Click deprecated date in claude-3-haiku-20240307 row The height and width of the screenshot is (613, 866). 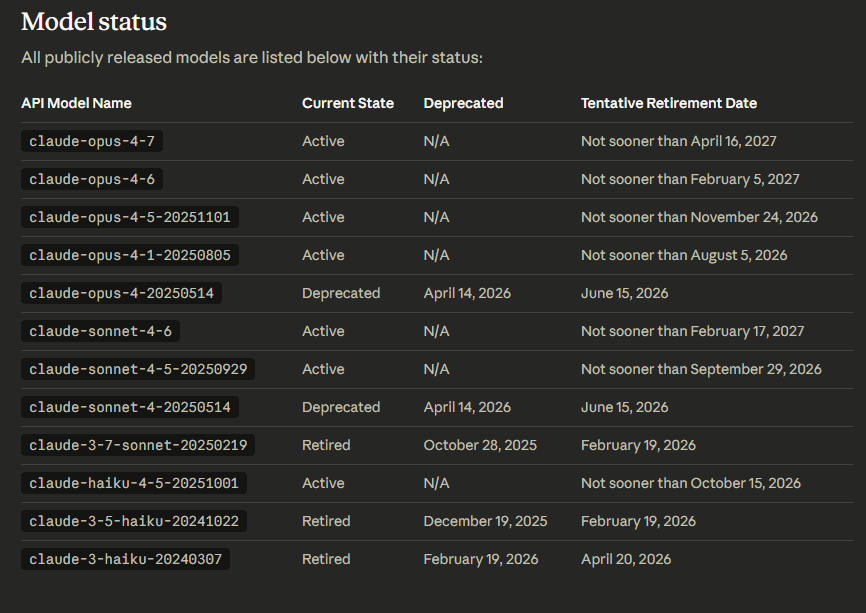tap(481, 559)
